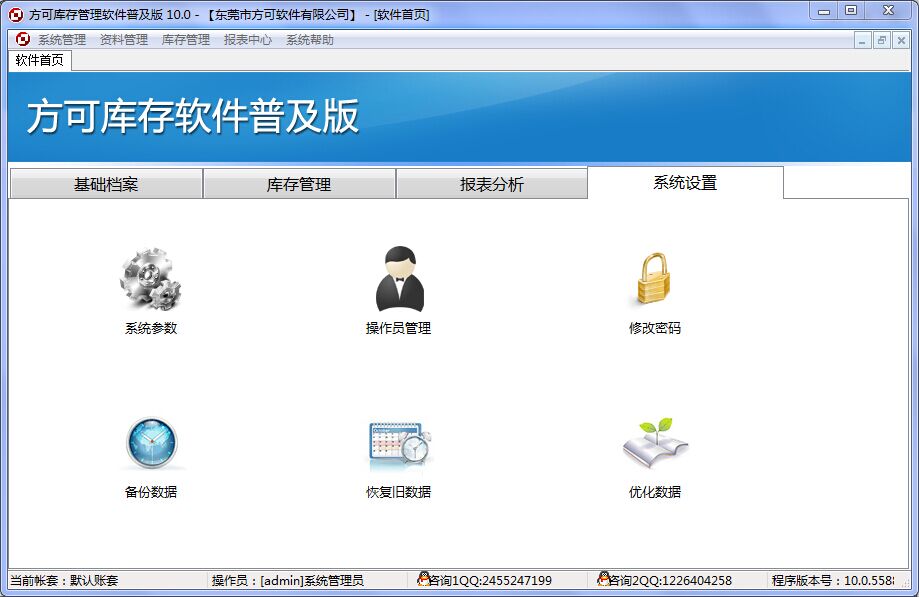Open the 库存管理 menu in menu bar
This screenshot has height=597, width=919.
(186, 40)
